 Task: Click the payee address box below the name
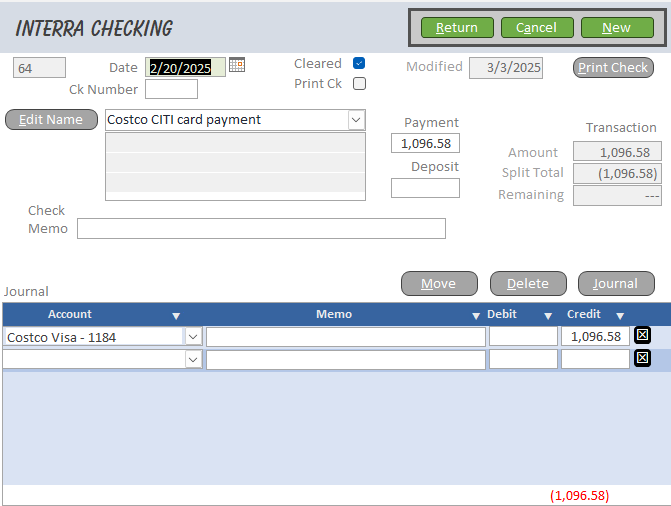(x=235, y=166)
